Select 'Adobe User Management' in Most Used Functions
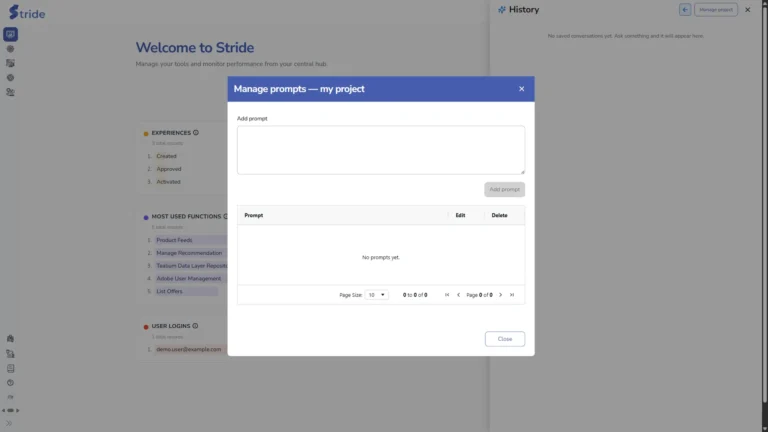768x432 pixels. pyautogui.click(x=189, y=278)
